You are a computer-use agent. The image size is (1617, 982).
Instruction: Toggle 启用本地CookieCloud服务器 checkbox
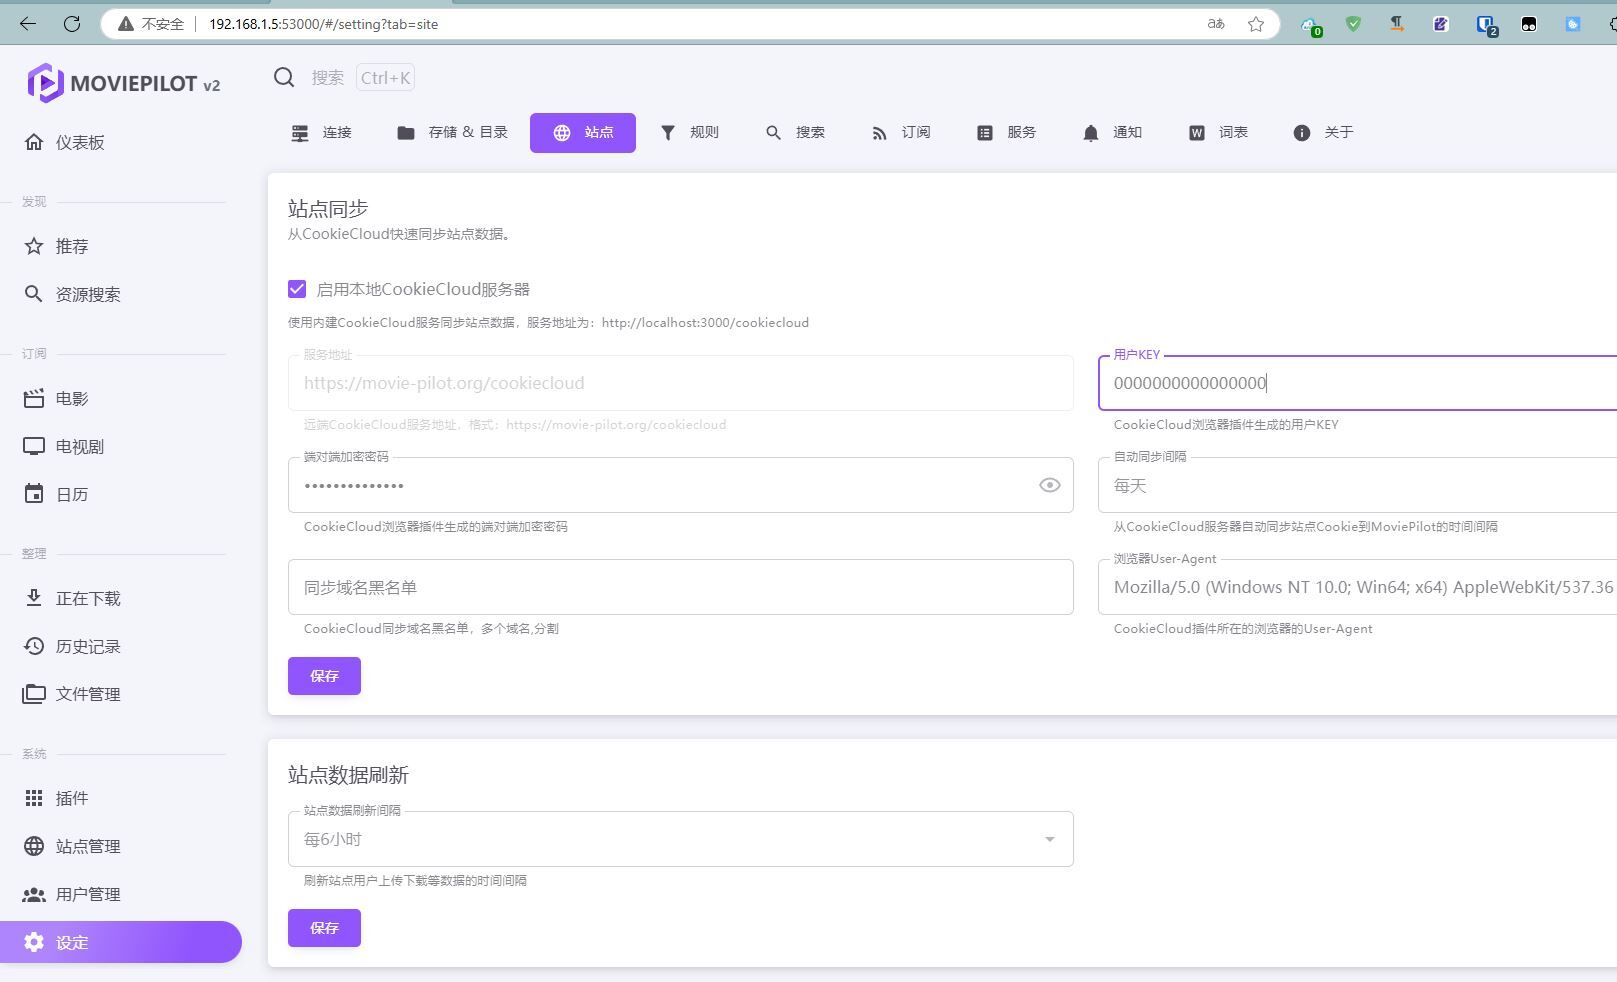tap(297, 289)
